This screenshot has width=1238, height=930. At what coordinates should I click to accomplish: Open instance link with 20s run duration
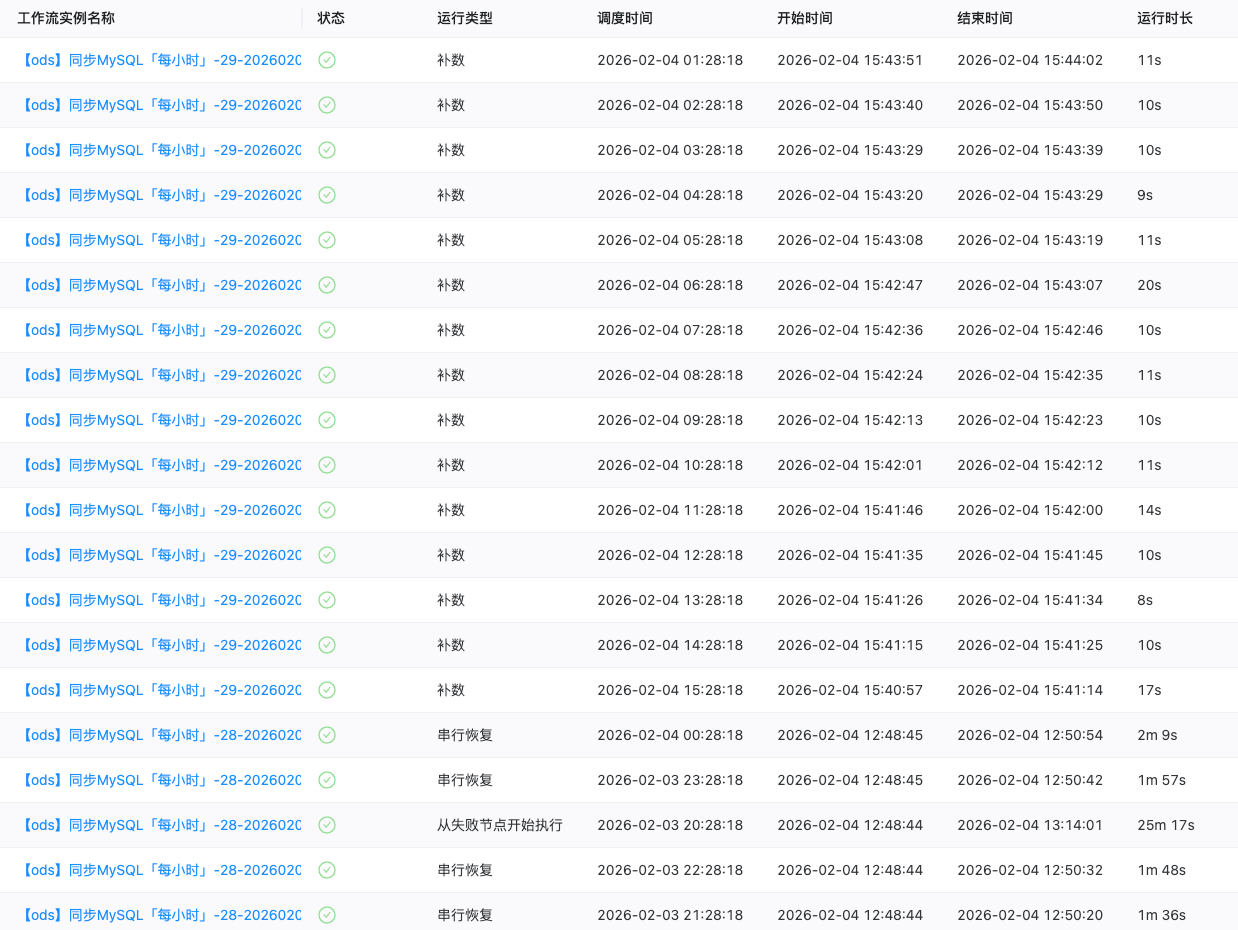(161, 285)
